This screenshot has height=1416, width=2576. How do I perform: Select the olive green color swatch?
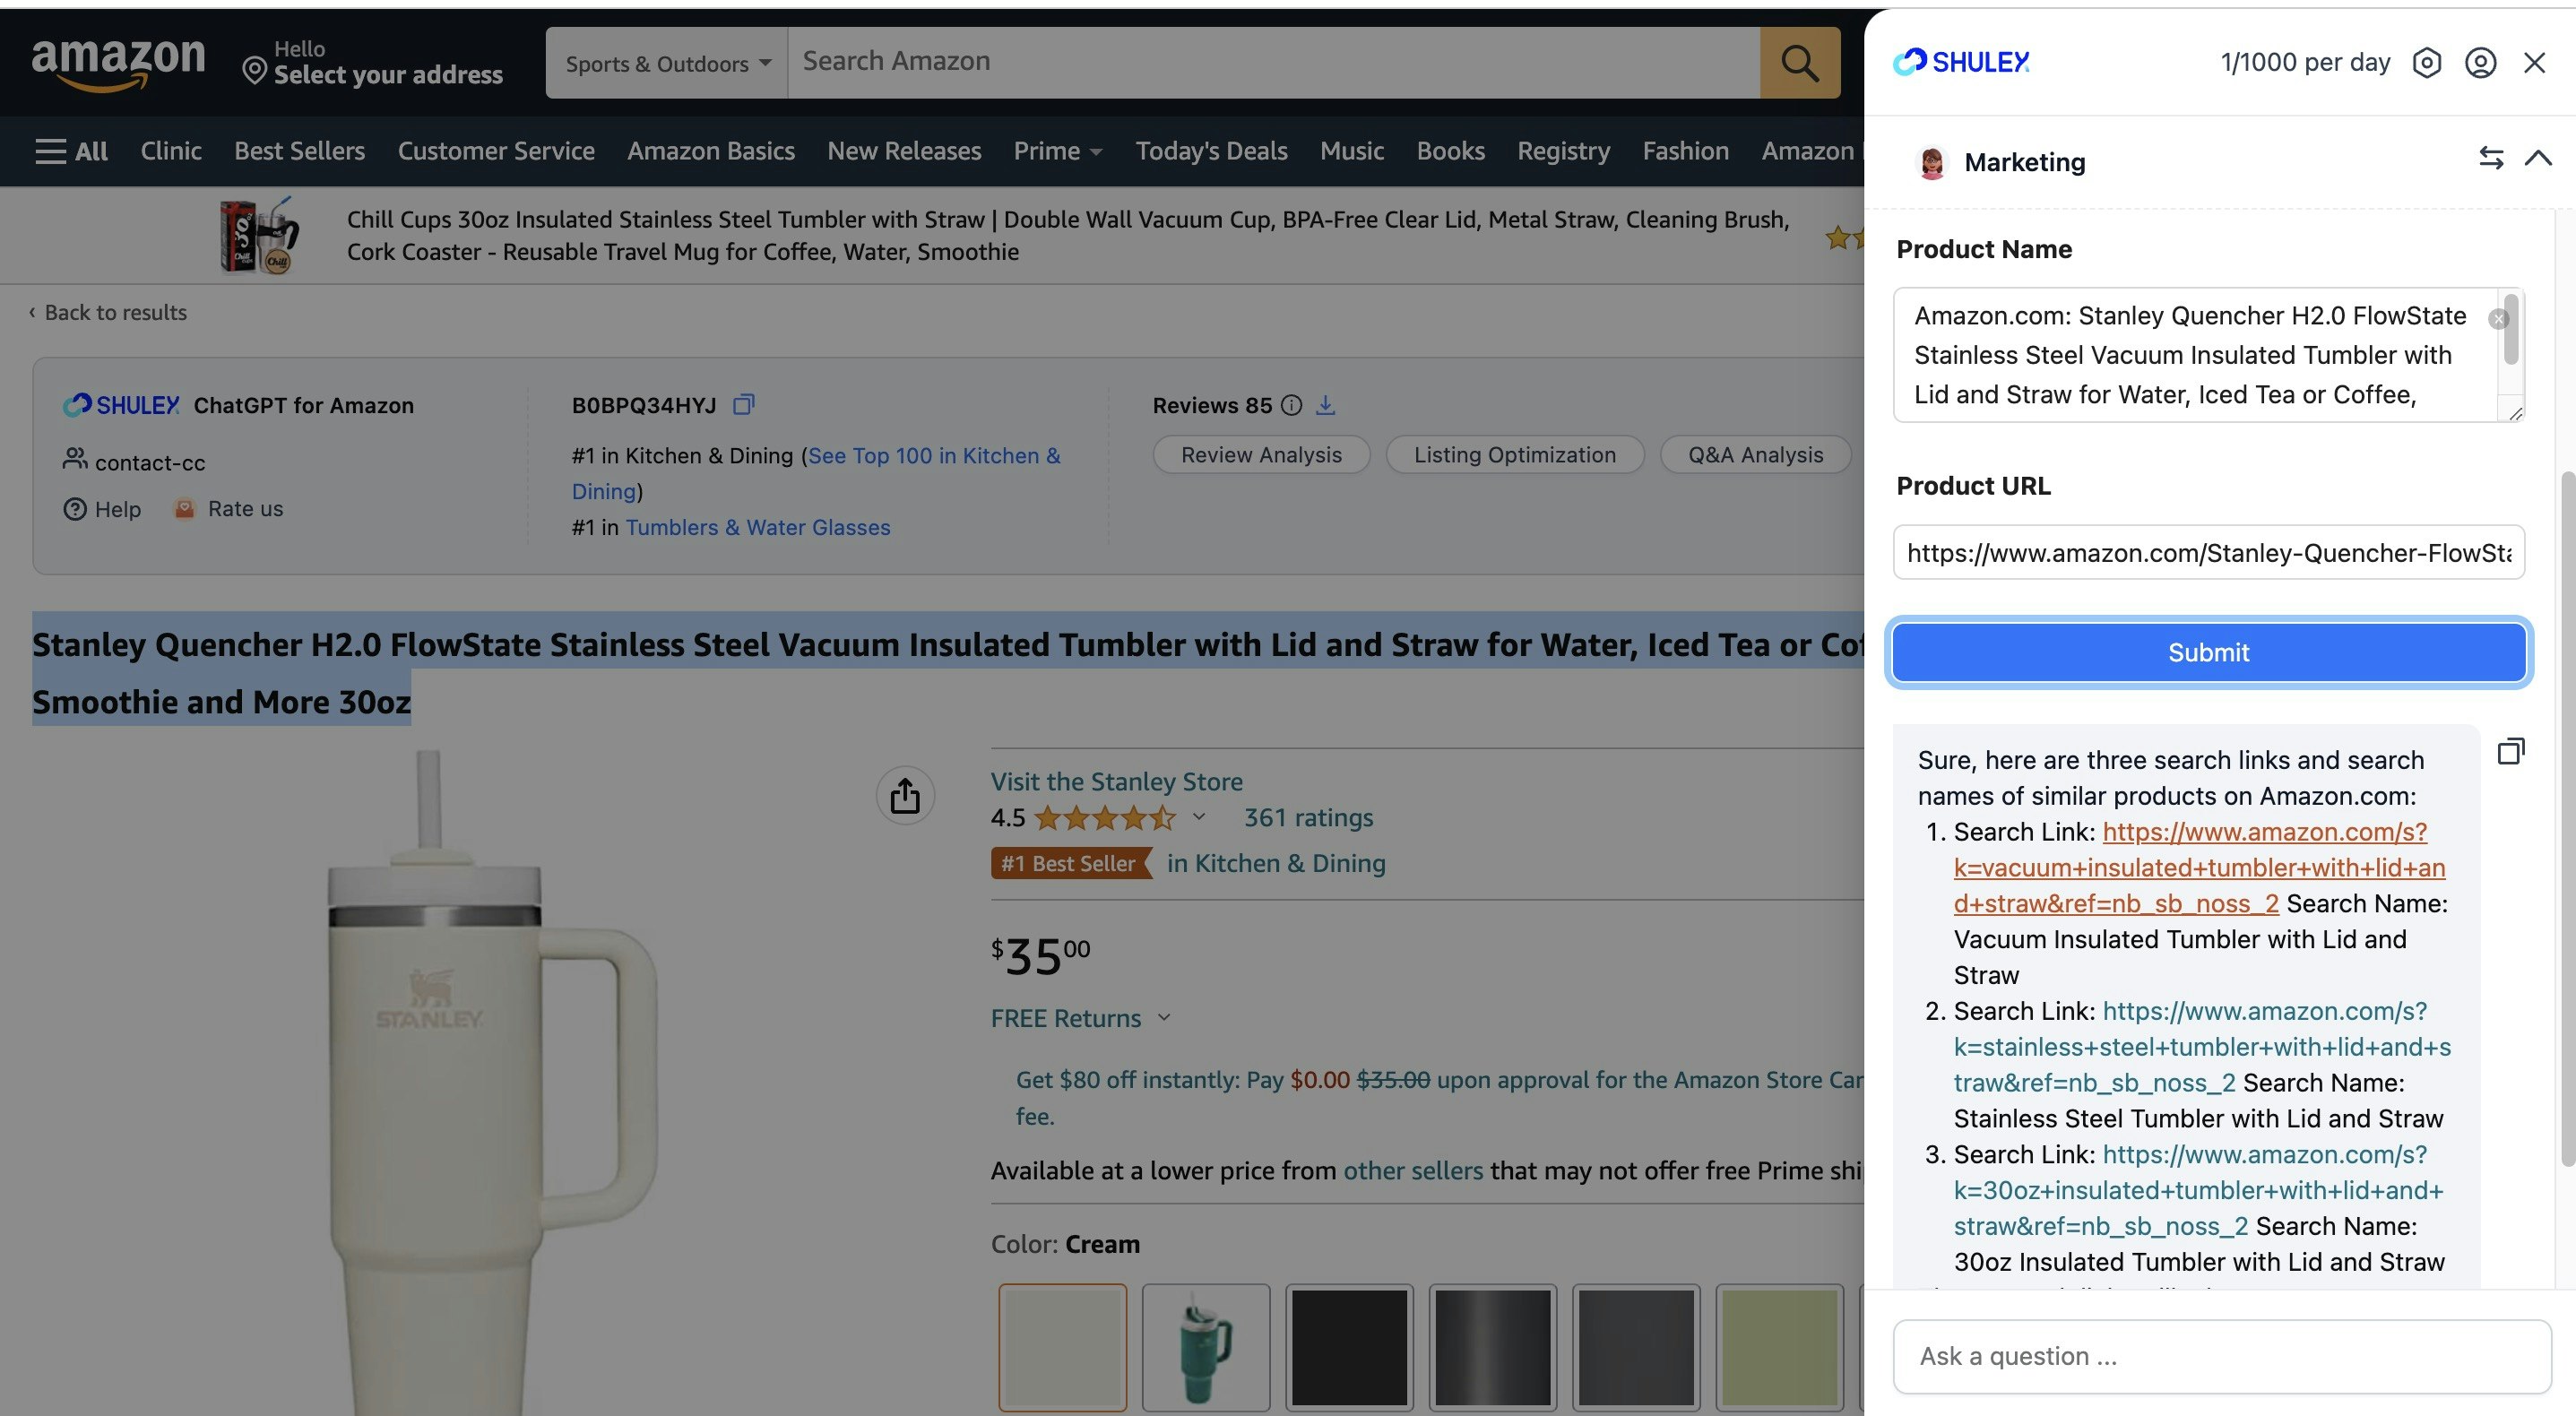[1779, 1347]
